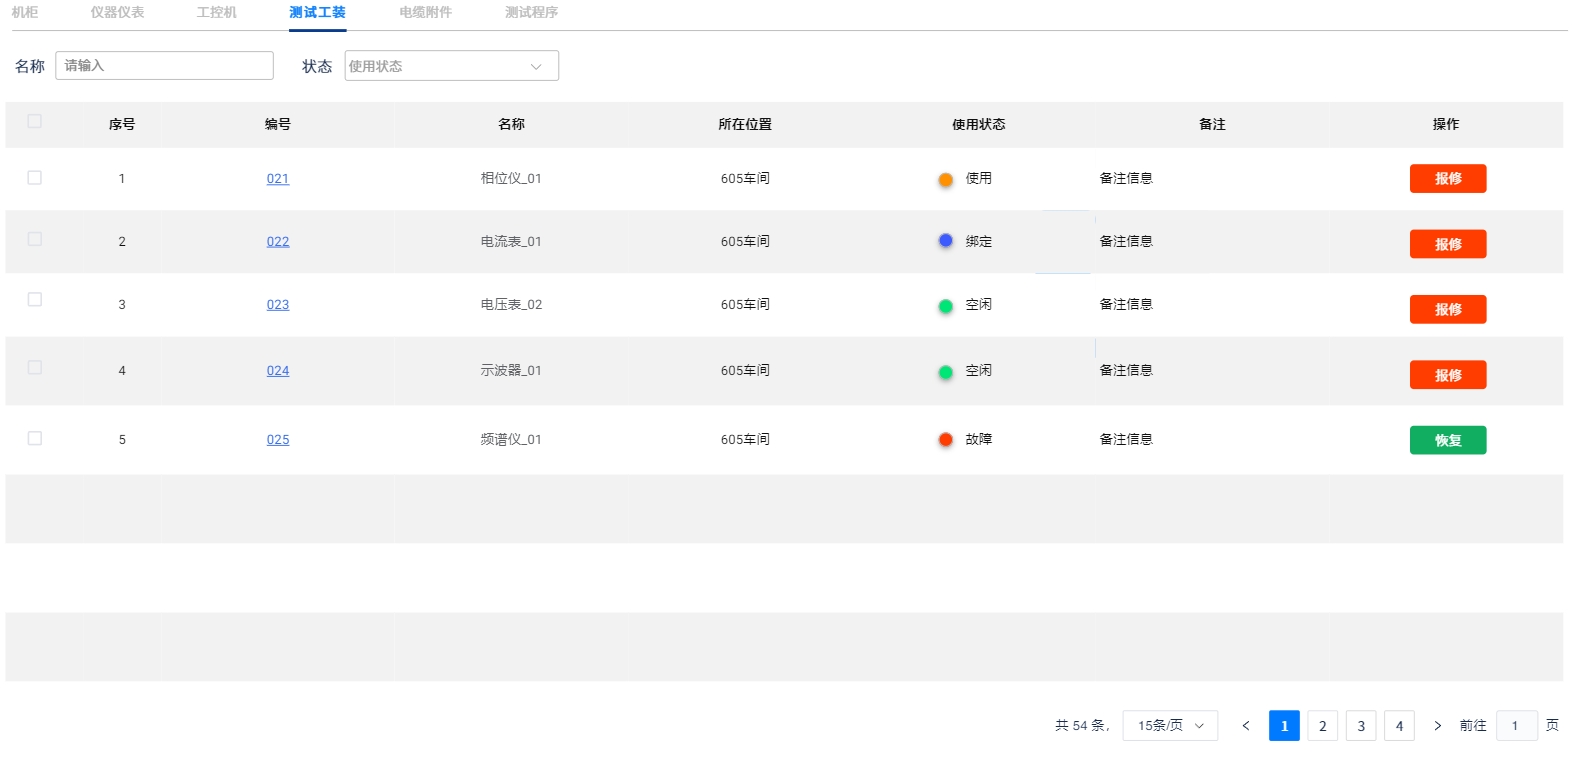
Task: Click the next page arrow in pagination
Action: 1437,726
